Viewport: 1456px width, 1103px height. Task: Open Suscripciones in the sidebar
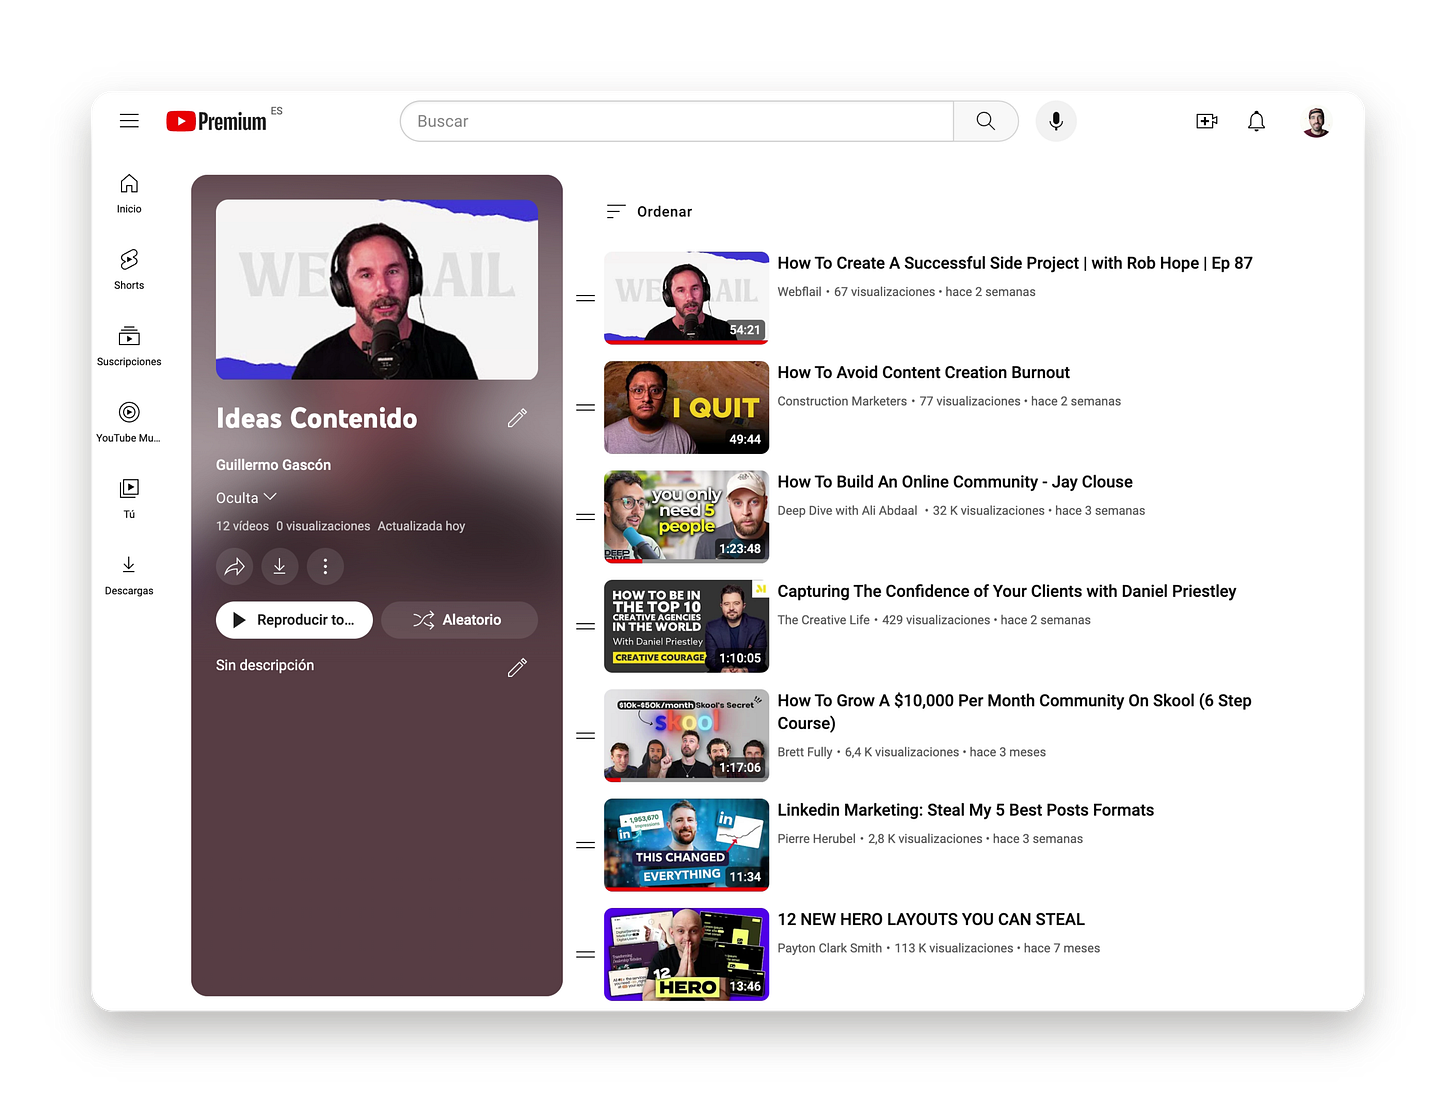pos(129,347)
